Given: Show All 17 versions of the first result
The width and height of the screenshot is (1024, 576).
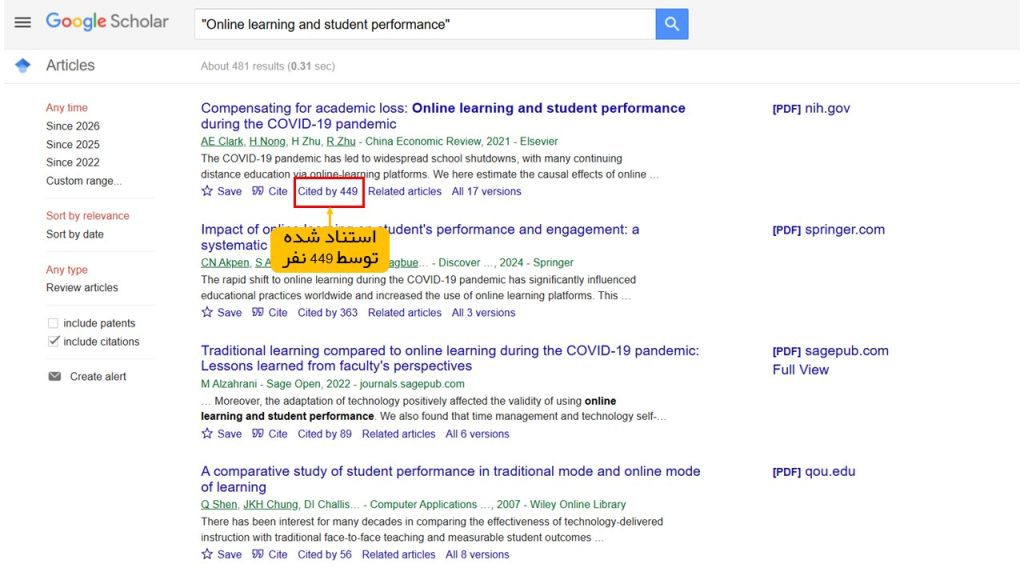Looking at the screenshot, I should (x=487, y=191).
